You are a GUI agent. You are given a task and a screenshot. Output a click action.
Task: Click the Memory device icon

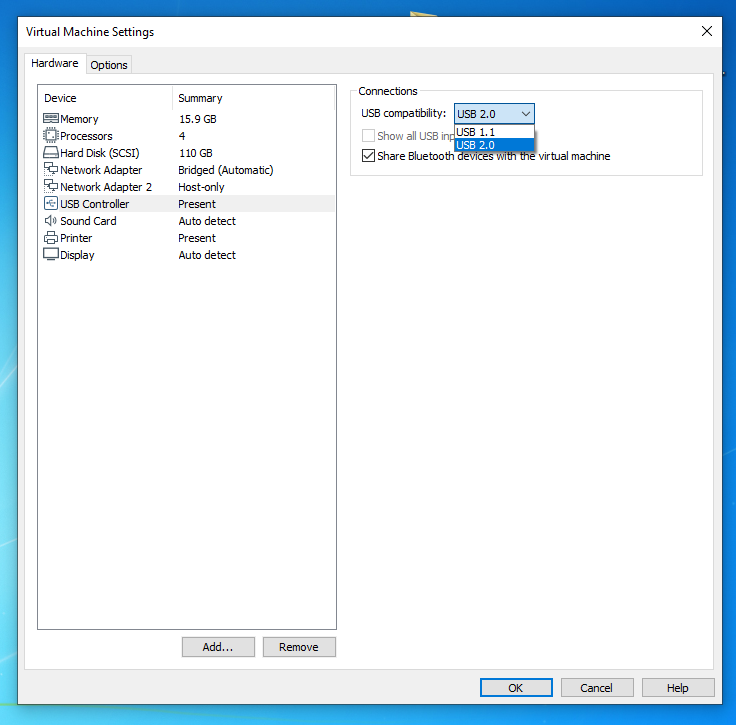coord(51,119)
